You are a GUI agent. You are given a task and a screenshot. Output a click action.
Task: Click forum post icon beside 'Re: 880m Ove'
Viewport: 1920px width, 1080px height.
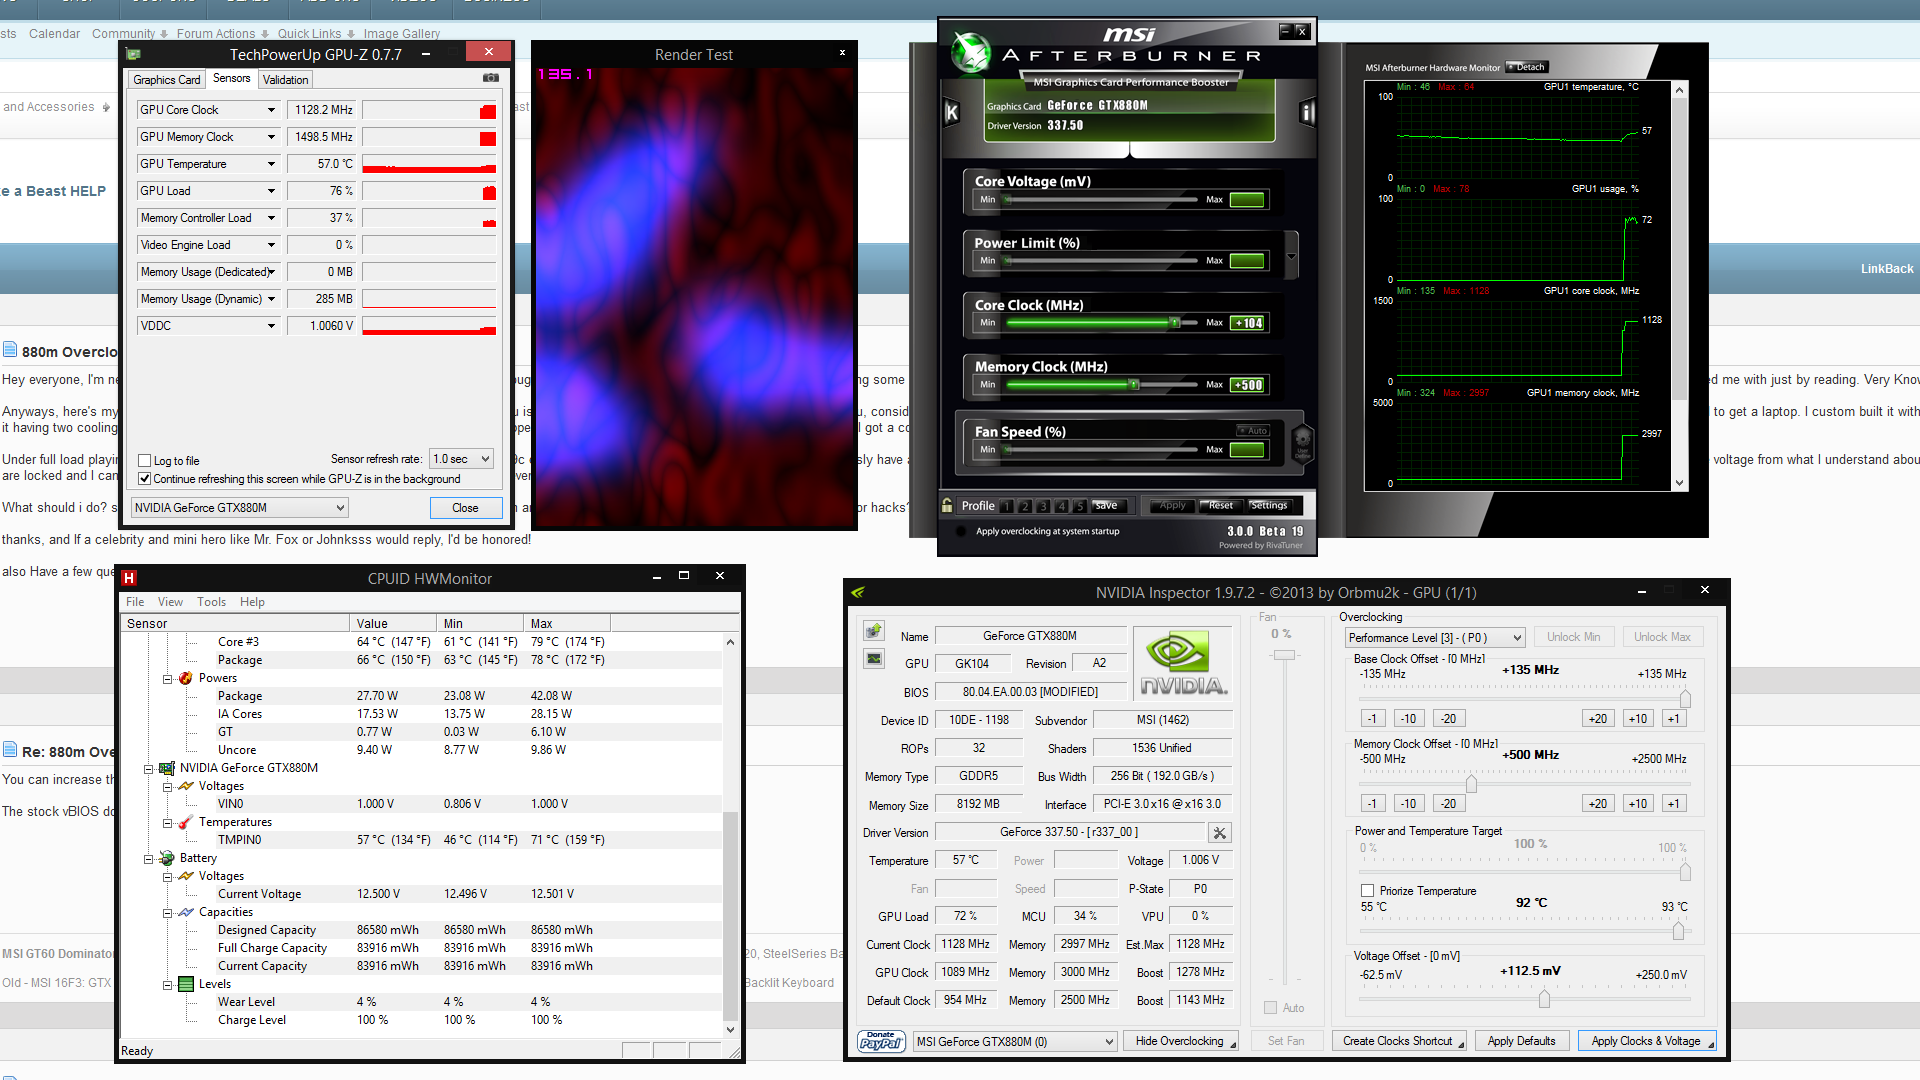[10, 750]
